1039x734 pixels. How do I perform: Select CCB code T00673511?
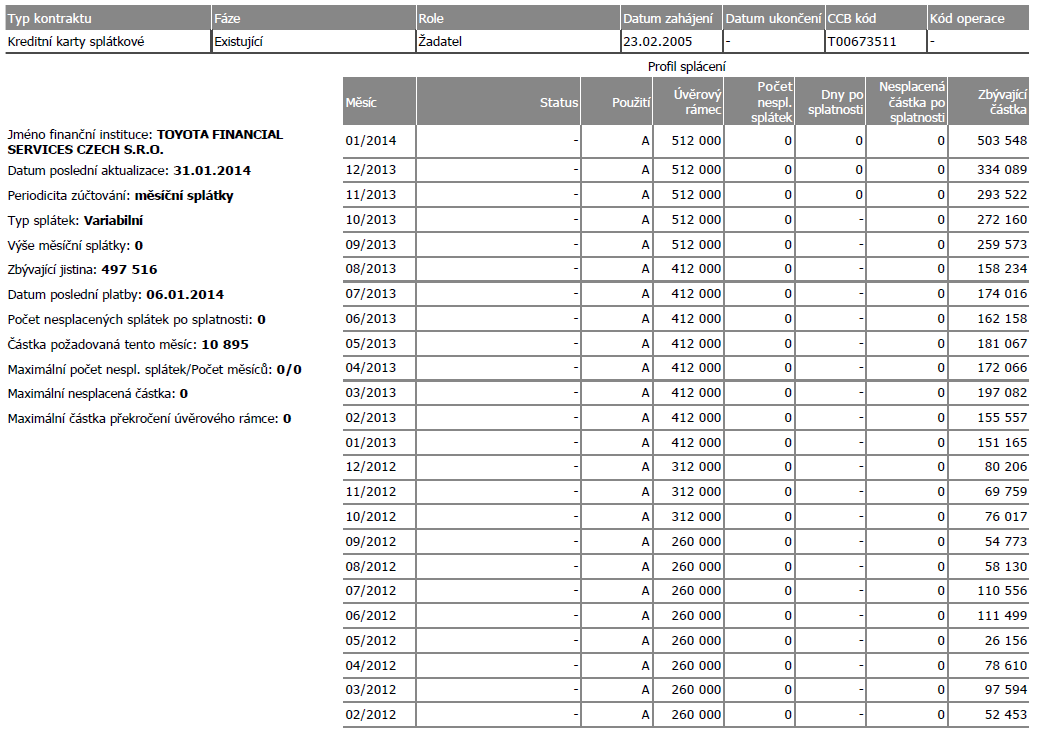point(876,42)
